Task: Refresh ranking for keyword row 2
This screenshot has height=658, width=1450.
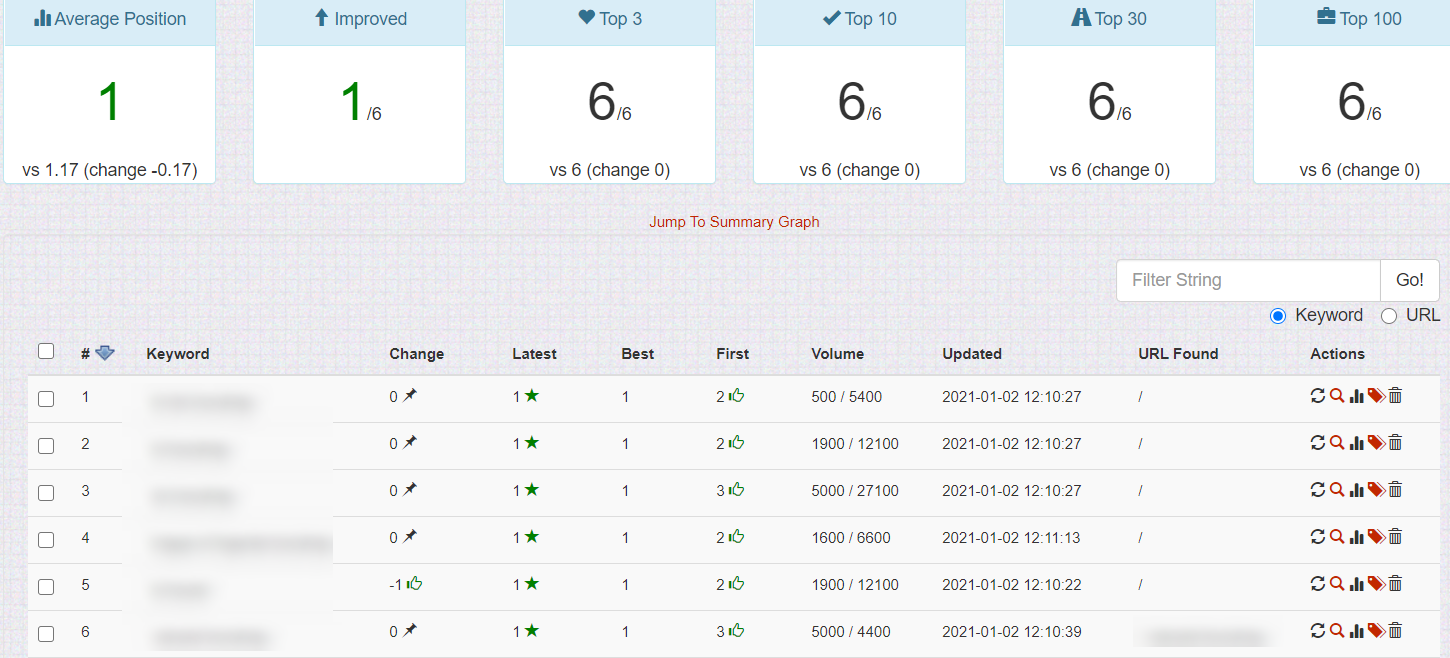Action: [1318, 443]
